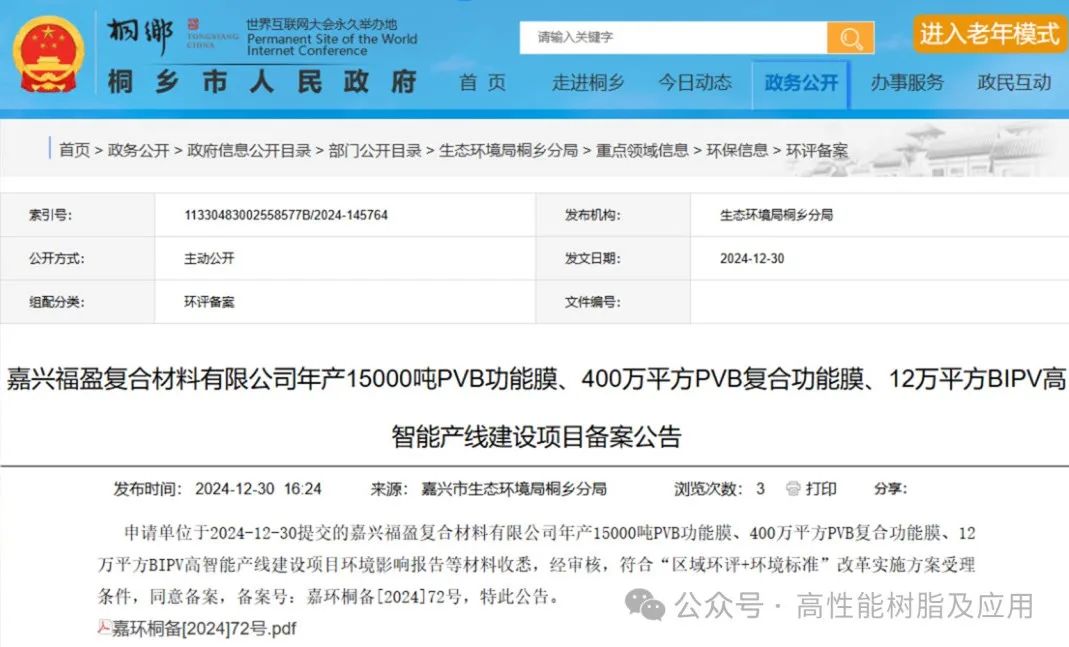Open the 政民互动 navigation tab
Viewport: 1069px width, 647px height.
pyautogui.click(x=1014, y=83)
